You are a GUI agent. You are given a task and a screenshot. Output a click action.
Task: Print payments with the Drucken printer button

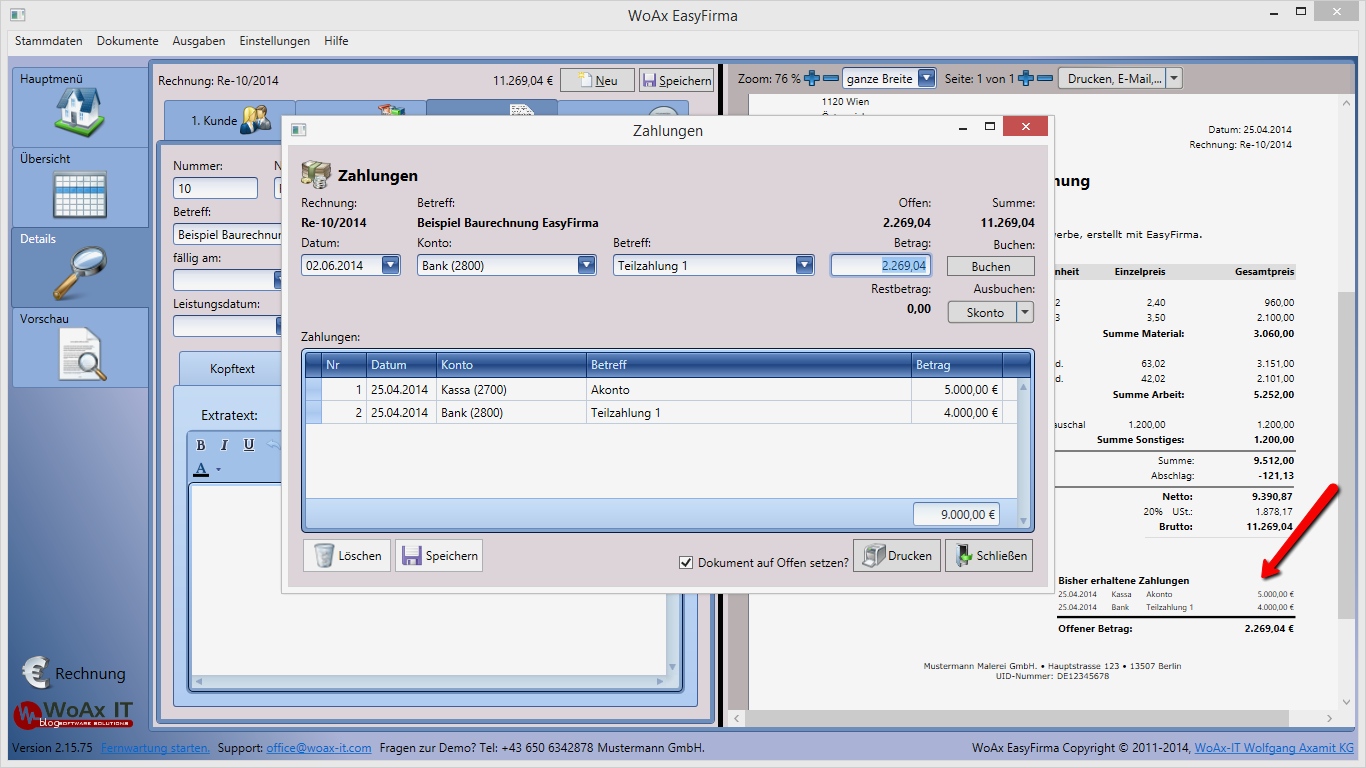pyautogui.click(x=897, y=556)
